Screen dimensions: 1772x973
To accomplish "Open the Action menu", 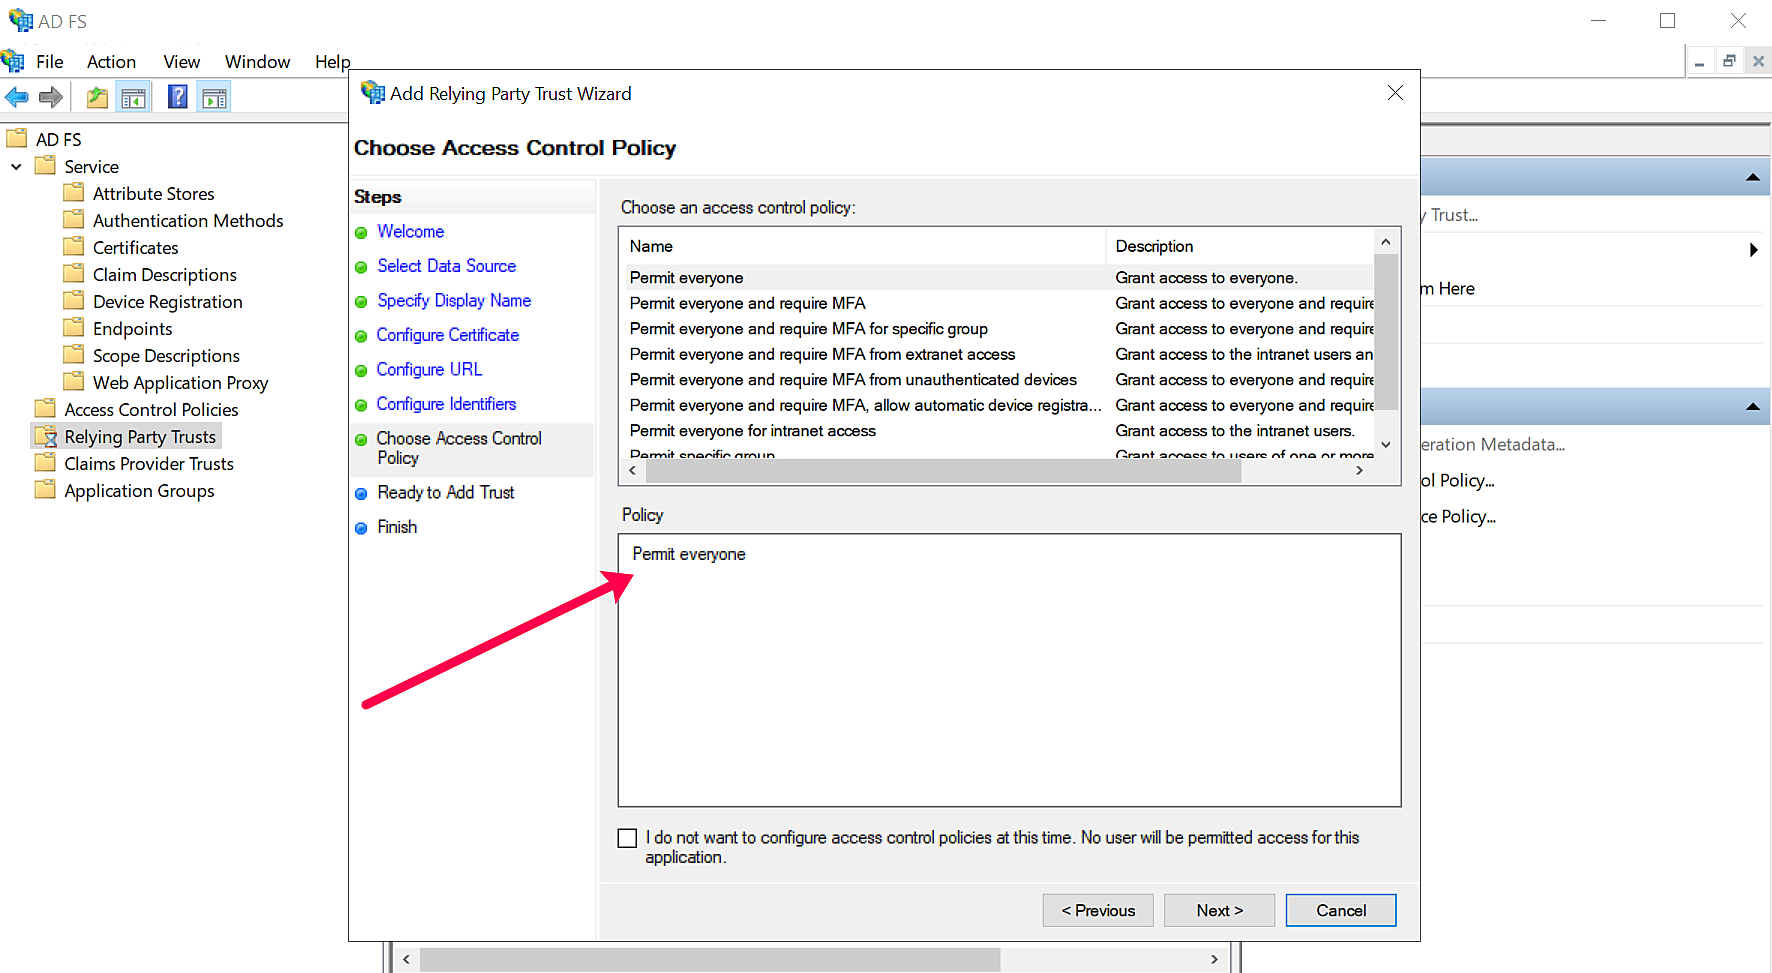I will (x=111, y=62).
